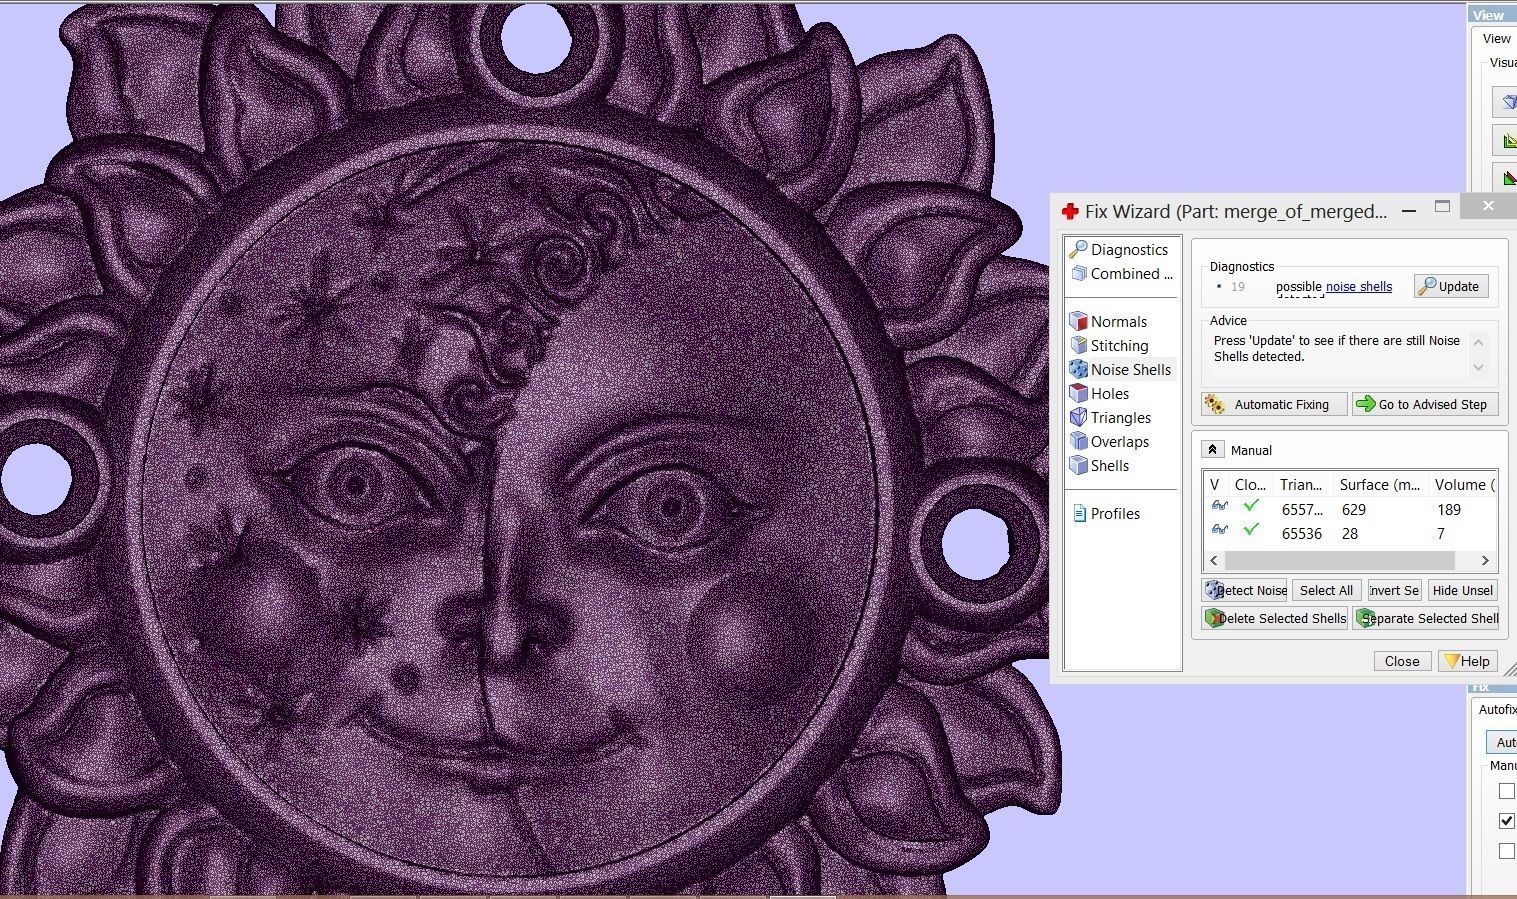This screenshot has height=899, width=1517.
Task: Select the shell row with volume 189
Action: coord(1349,509)
